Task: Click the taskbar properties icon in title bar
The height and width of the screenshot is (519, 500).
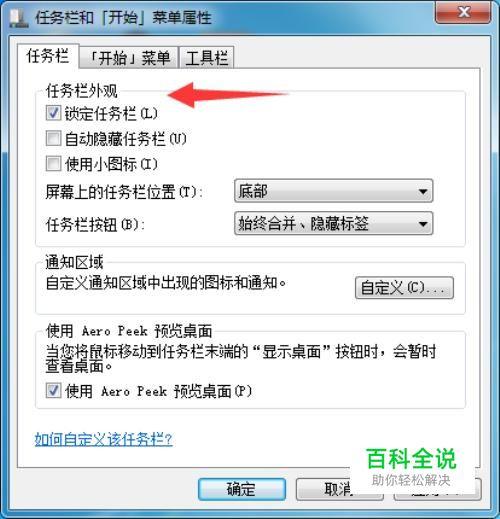Action: pyautogui.click(x=19, y=18)
